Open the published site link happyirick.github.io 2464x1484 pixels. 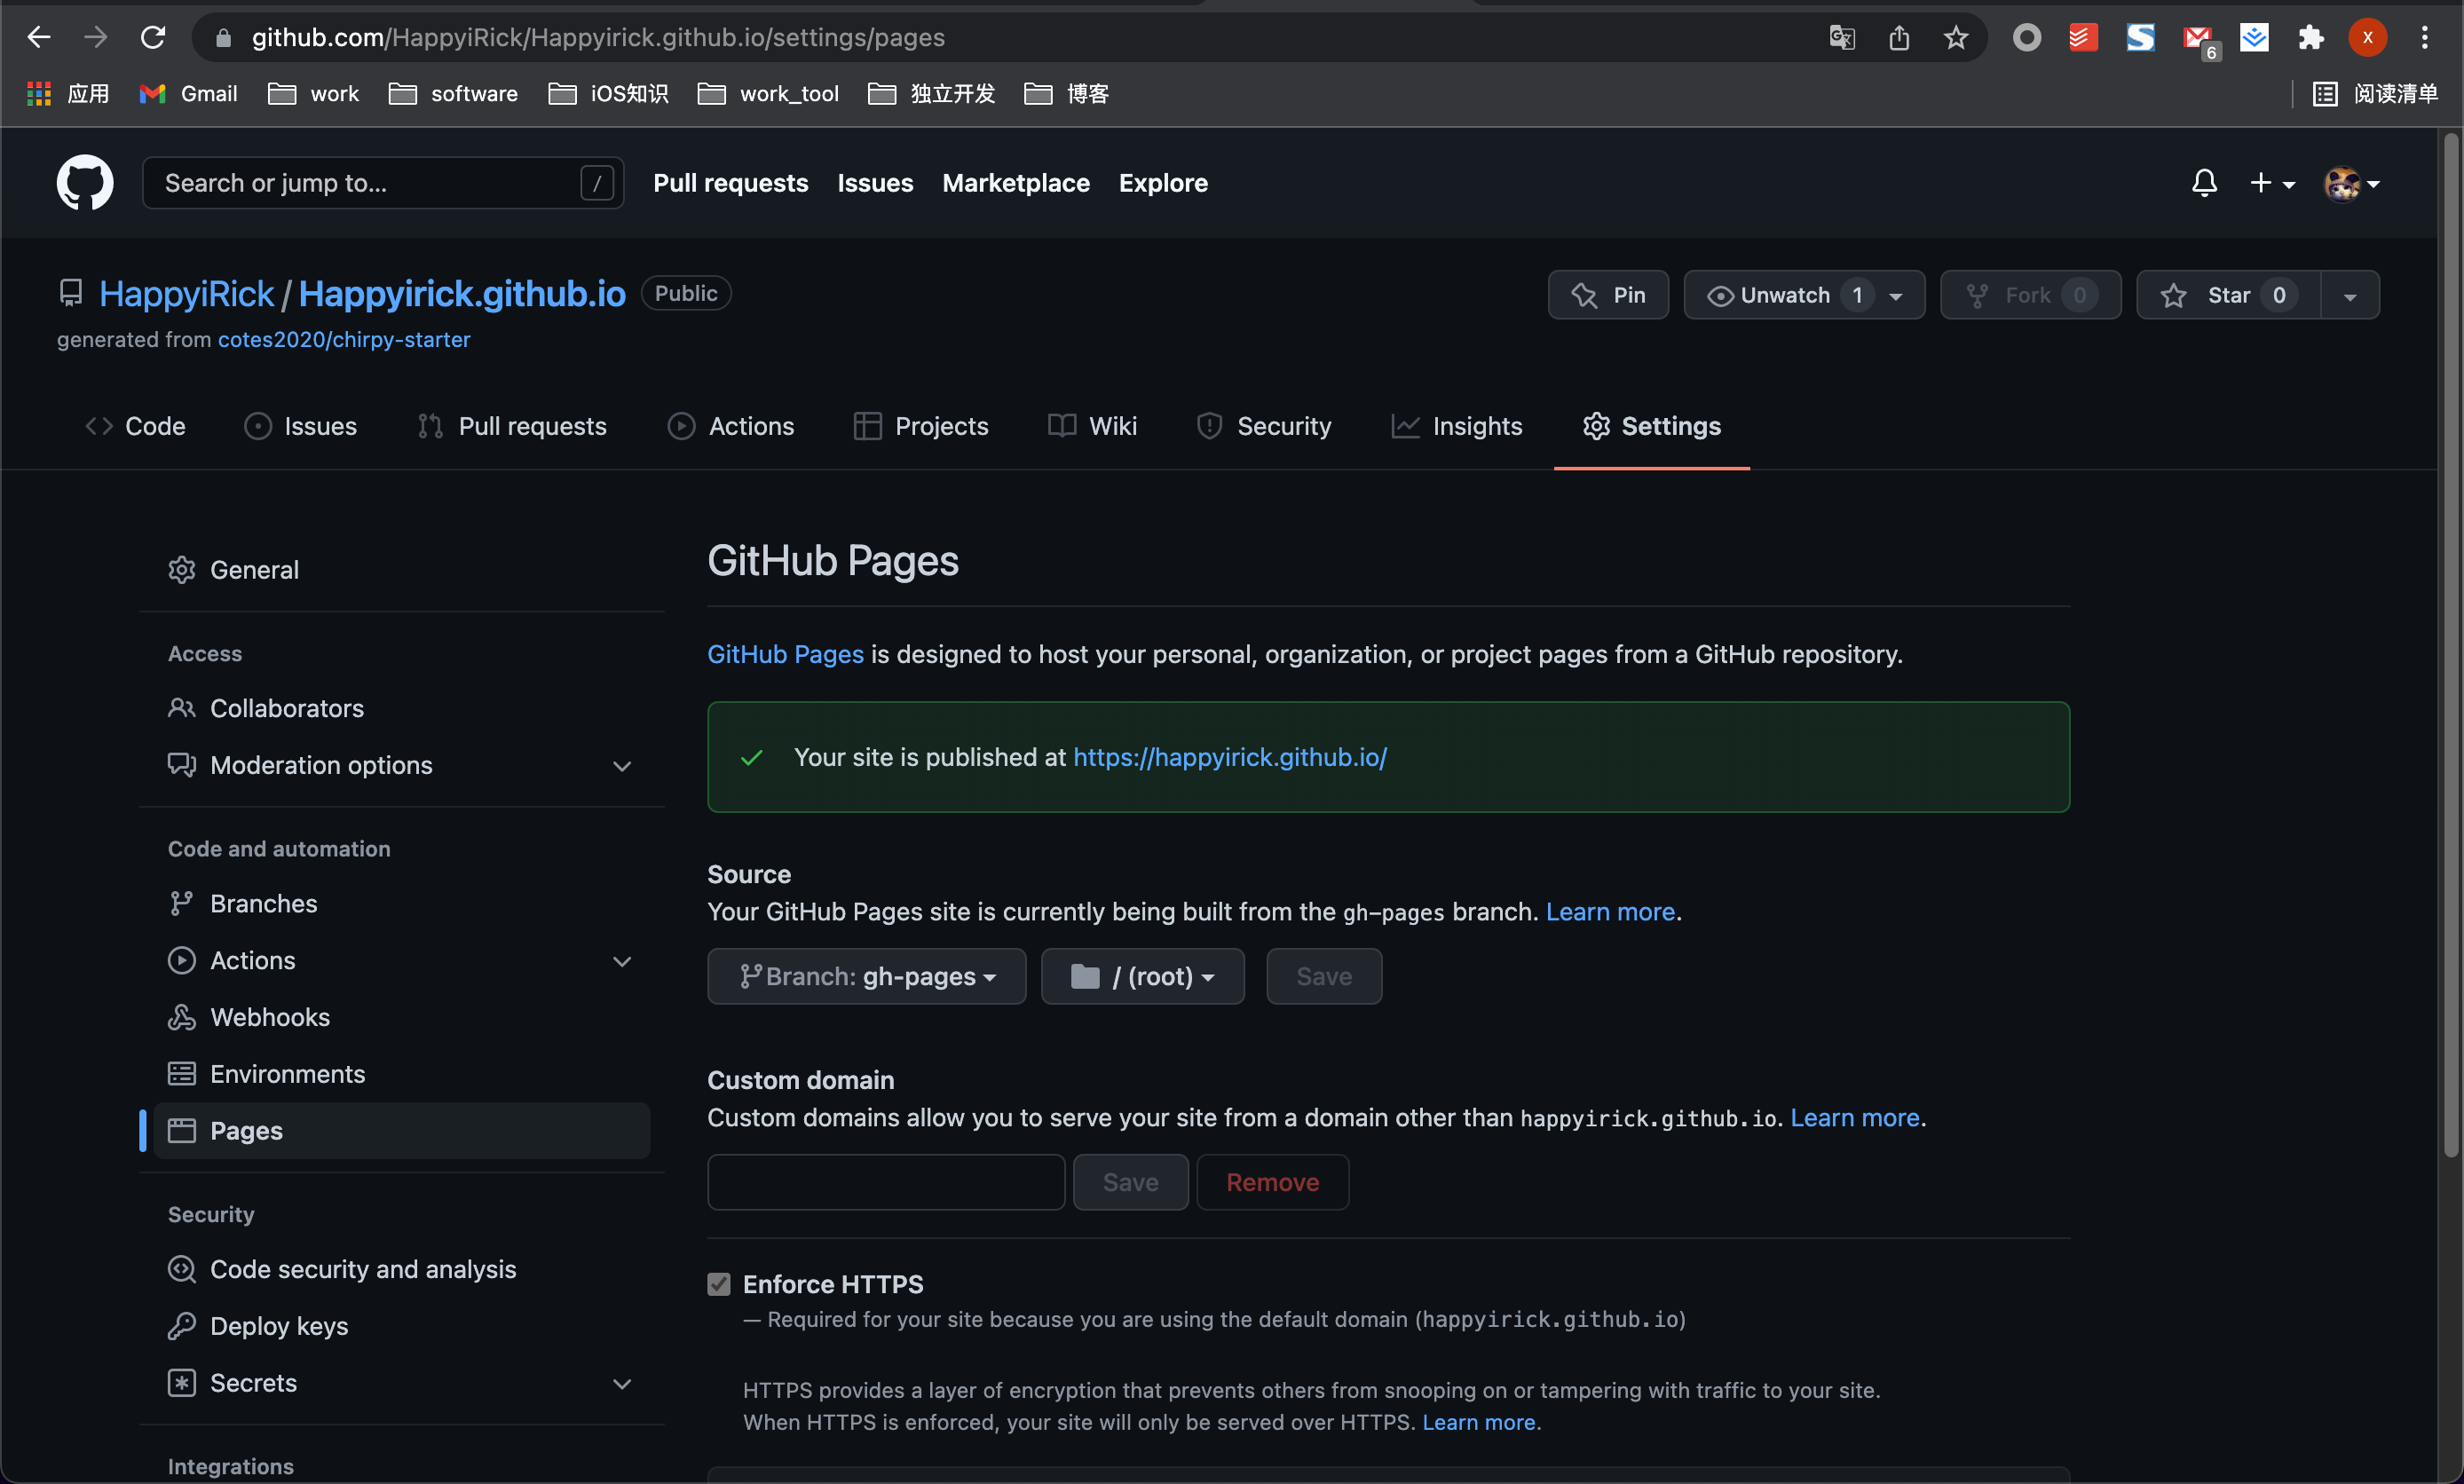[1229, 757]
